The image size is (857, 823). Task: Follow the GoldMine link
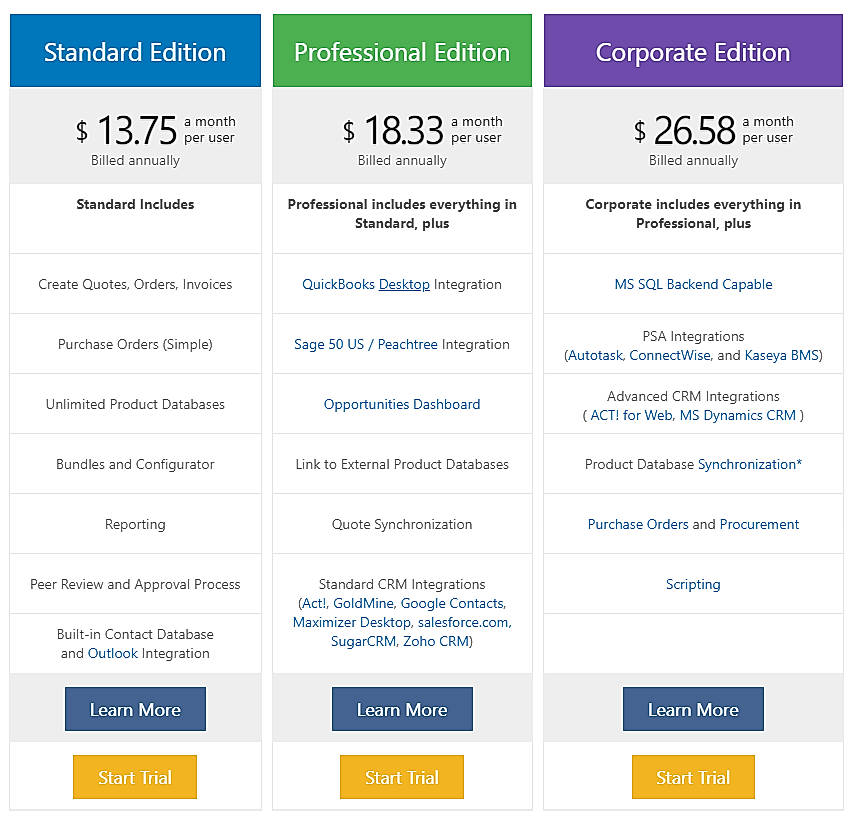[x=363, y=603]
